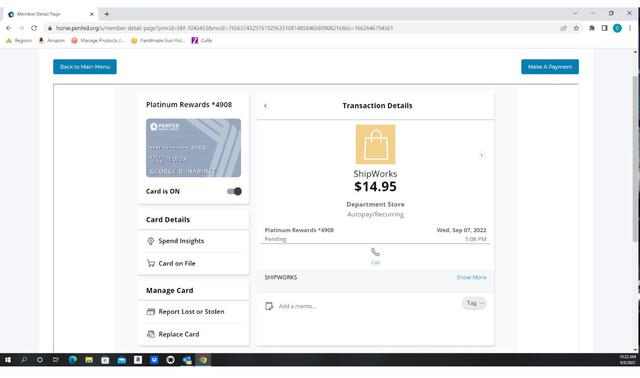Click the Back to Main Menu button

coord(84,67)
